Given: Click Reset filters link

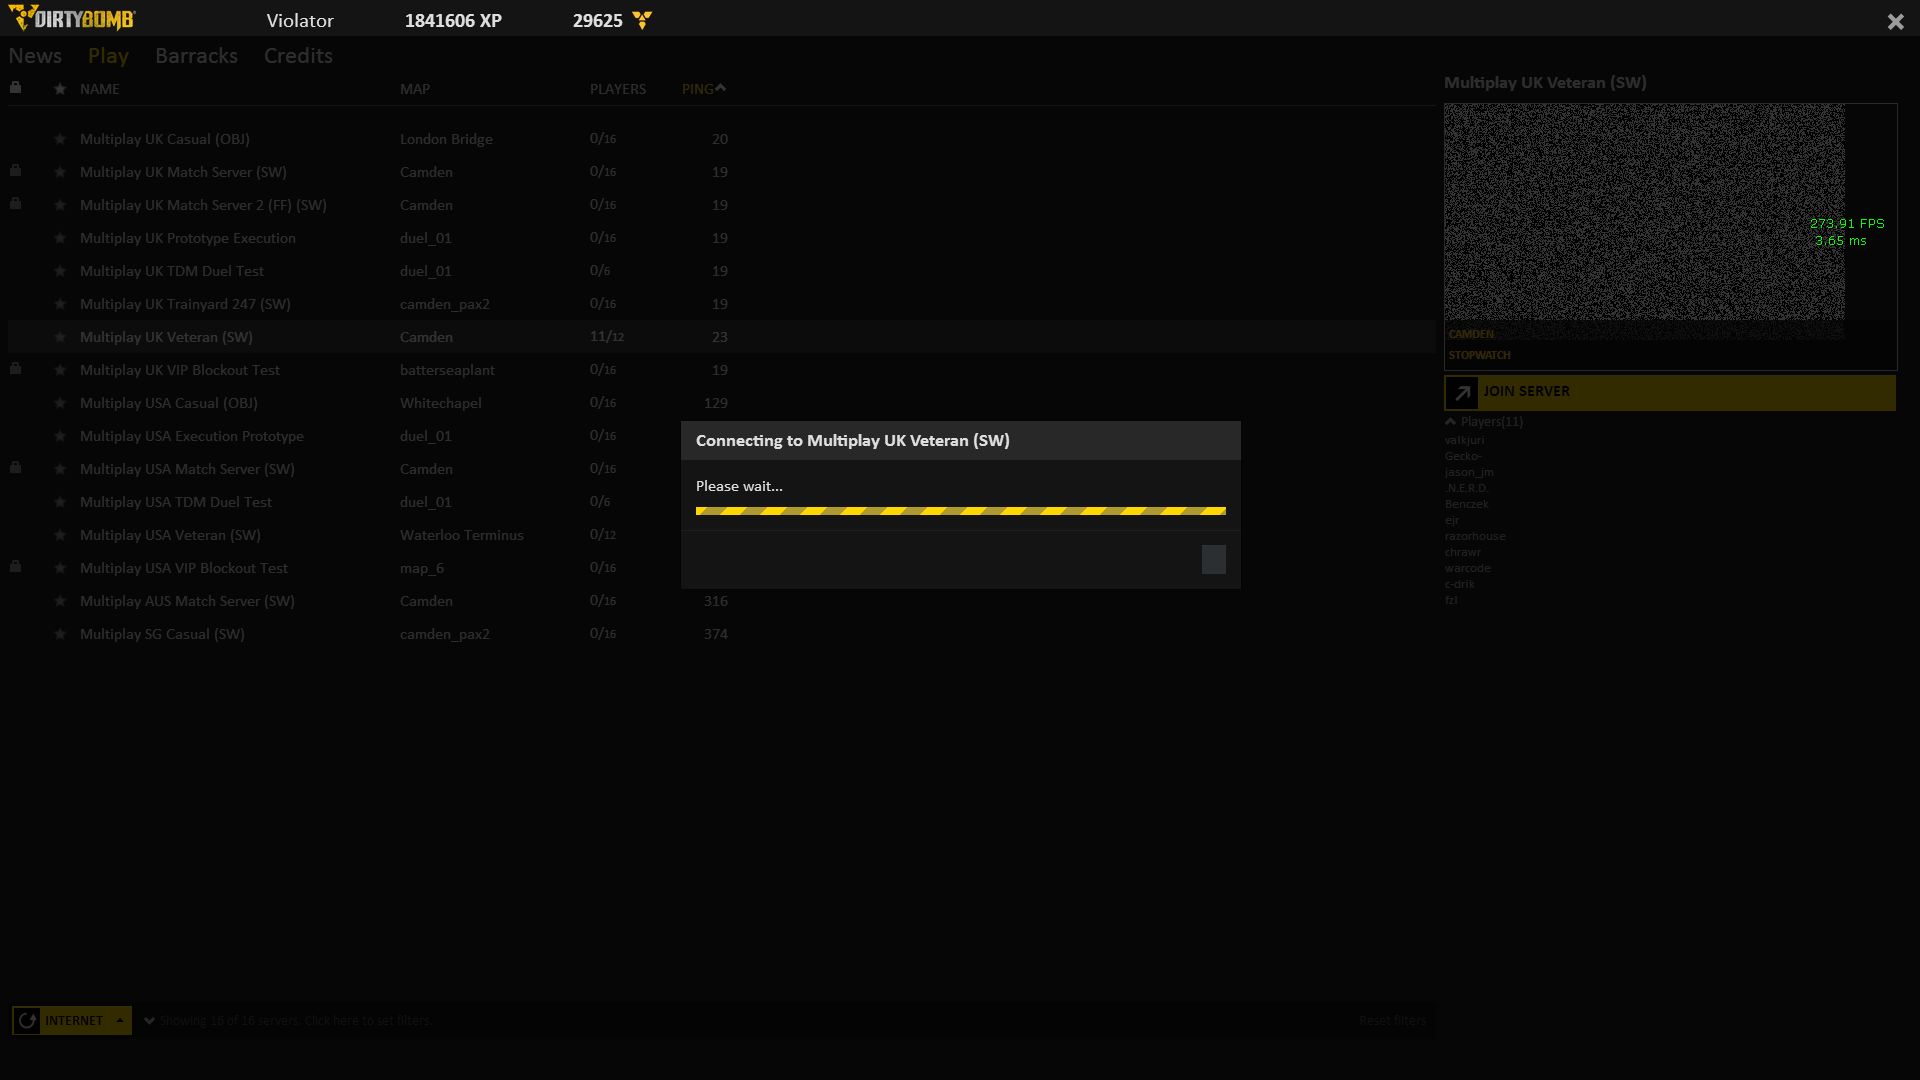Looking at the screenshot, I should pos(1392,1021).
